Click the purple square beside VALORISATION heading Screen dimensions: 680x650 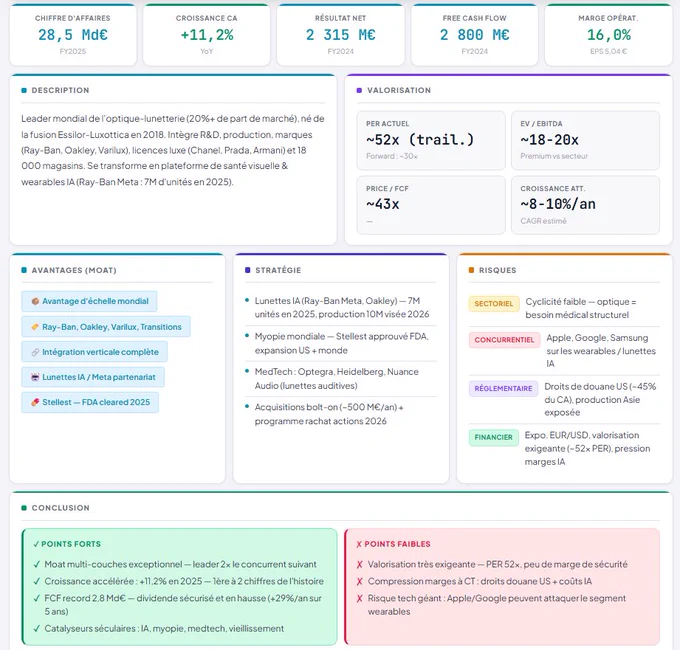pos(359,90)
